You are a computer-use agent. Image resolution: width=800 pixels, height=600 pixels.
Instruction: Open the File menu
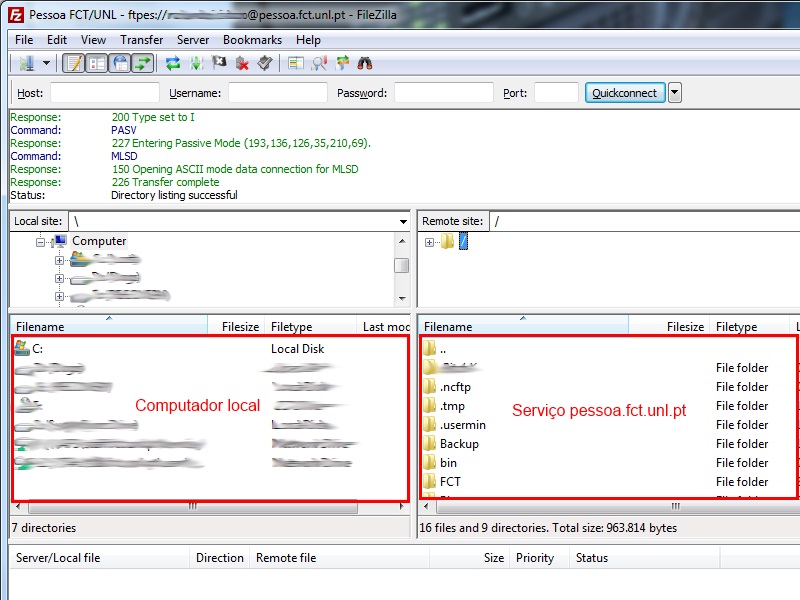coord(24,40)
